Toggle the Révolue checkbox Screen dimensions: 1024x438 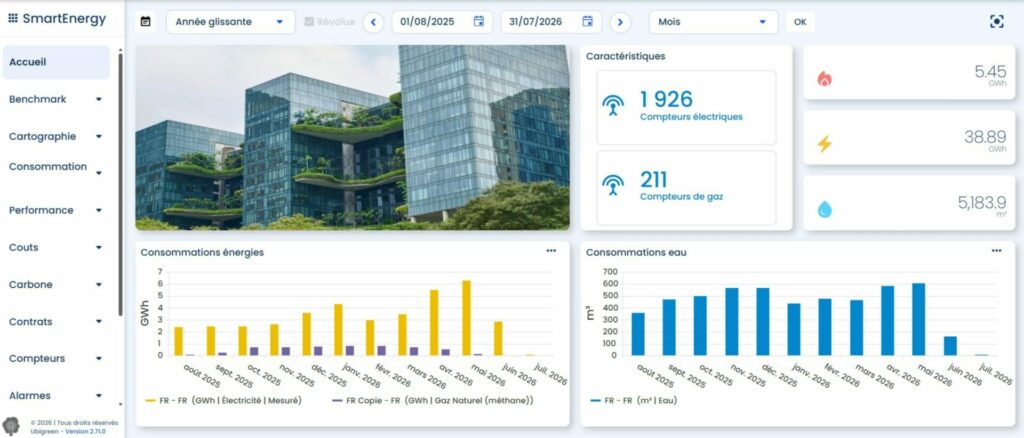pos(309,22)
